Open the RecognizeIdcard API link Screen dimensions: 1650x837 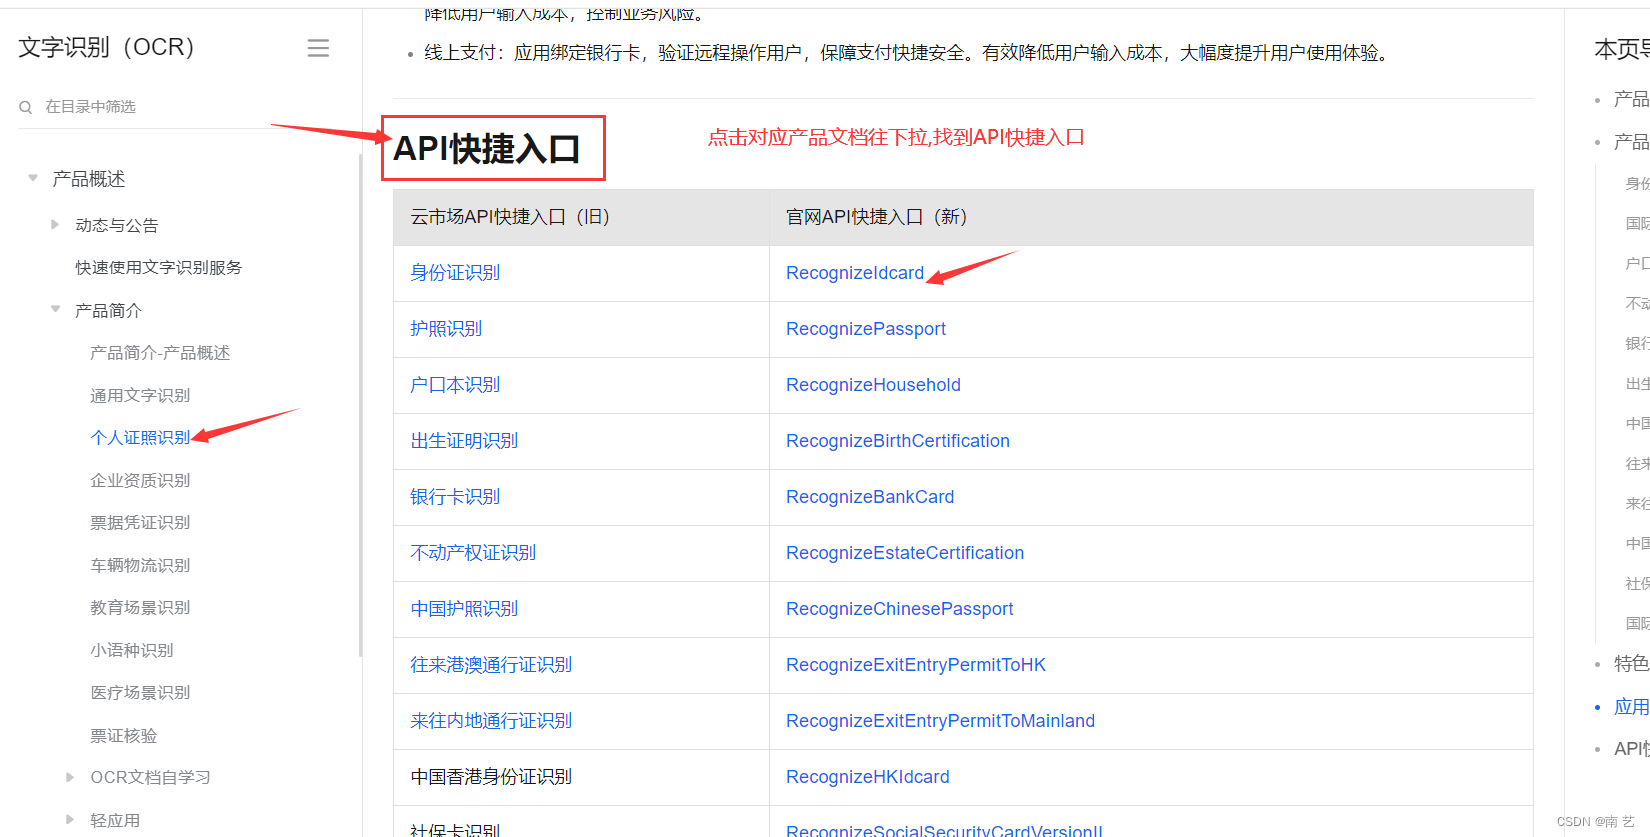(855, 273)
